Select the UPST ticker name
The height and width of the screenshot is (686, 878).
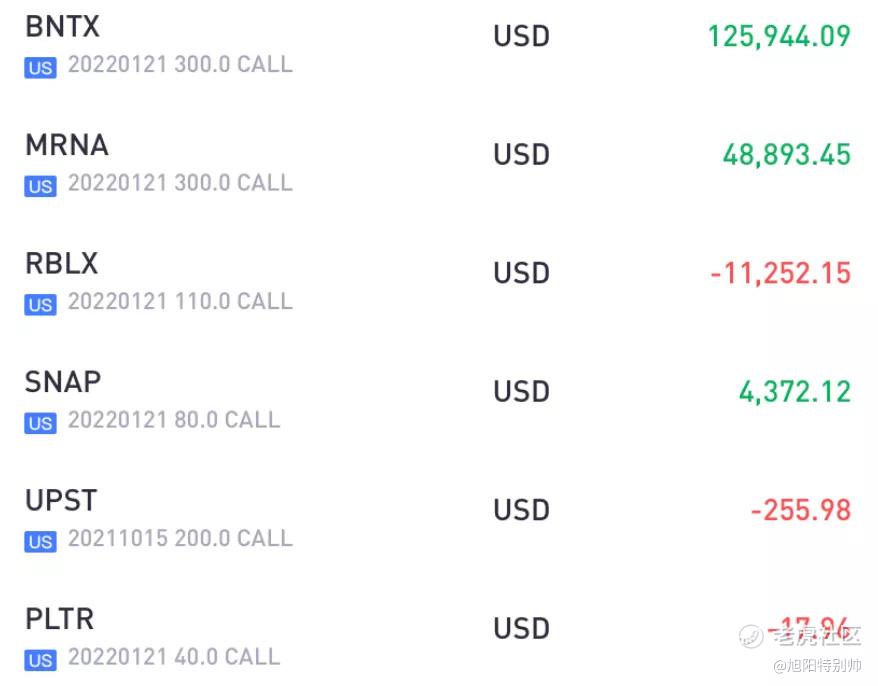(x=61, y=500)
